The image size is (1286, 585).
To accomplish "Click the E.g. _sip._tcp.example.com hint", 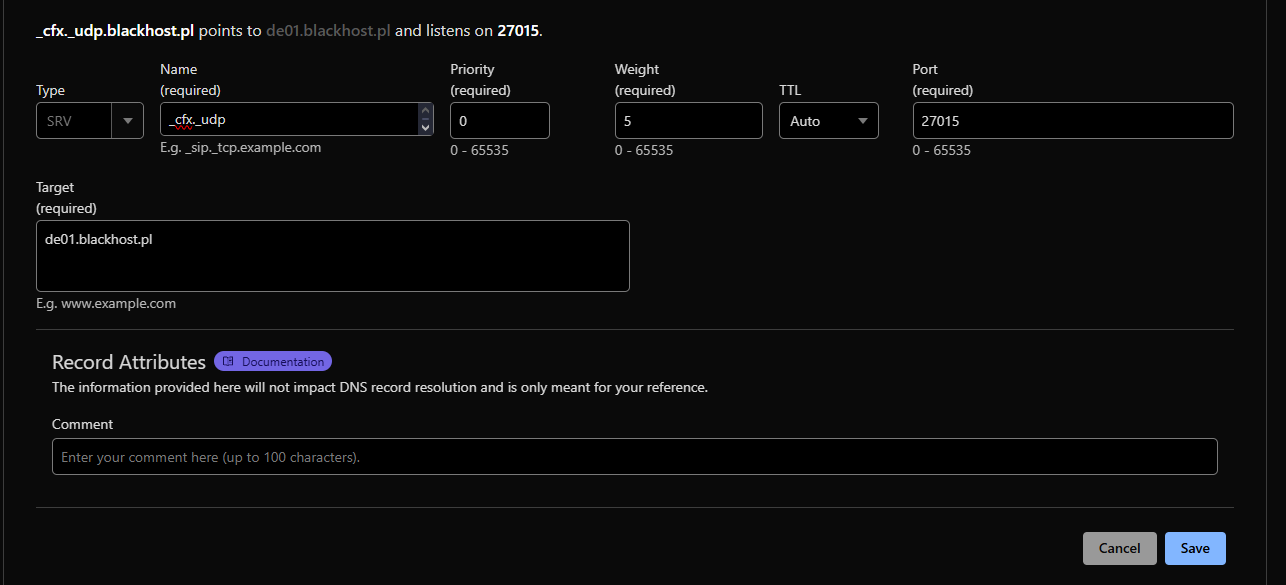I will (241, 147).
